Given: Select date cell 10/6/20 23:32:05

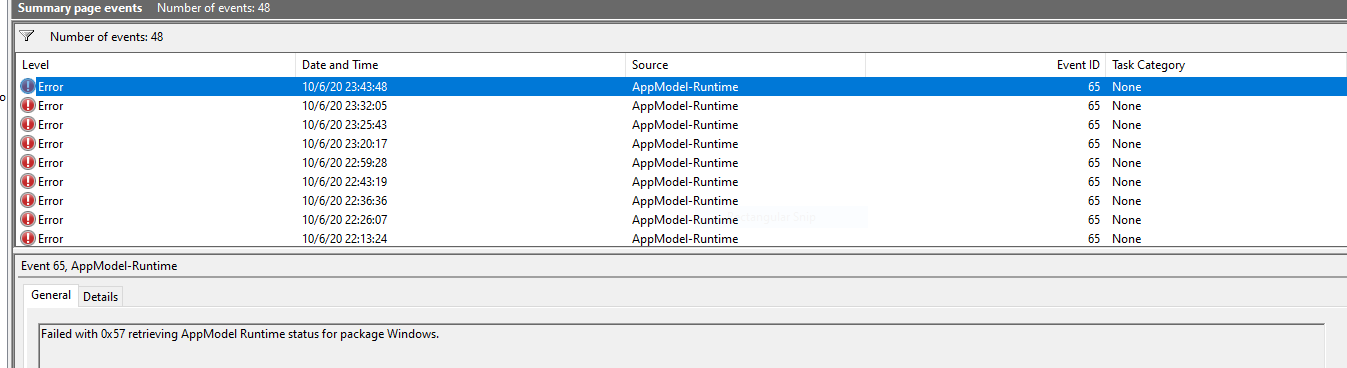Looking at the screenshot, I should coord(344,106).
